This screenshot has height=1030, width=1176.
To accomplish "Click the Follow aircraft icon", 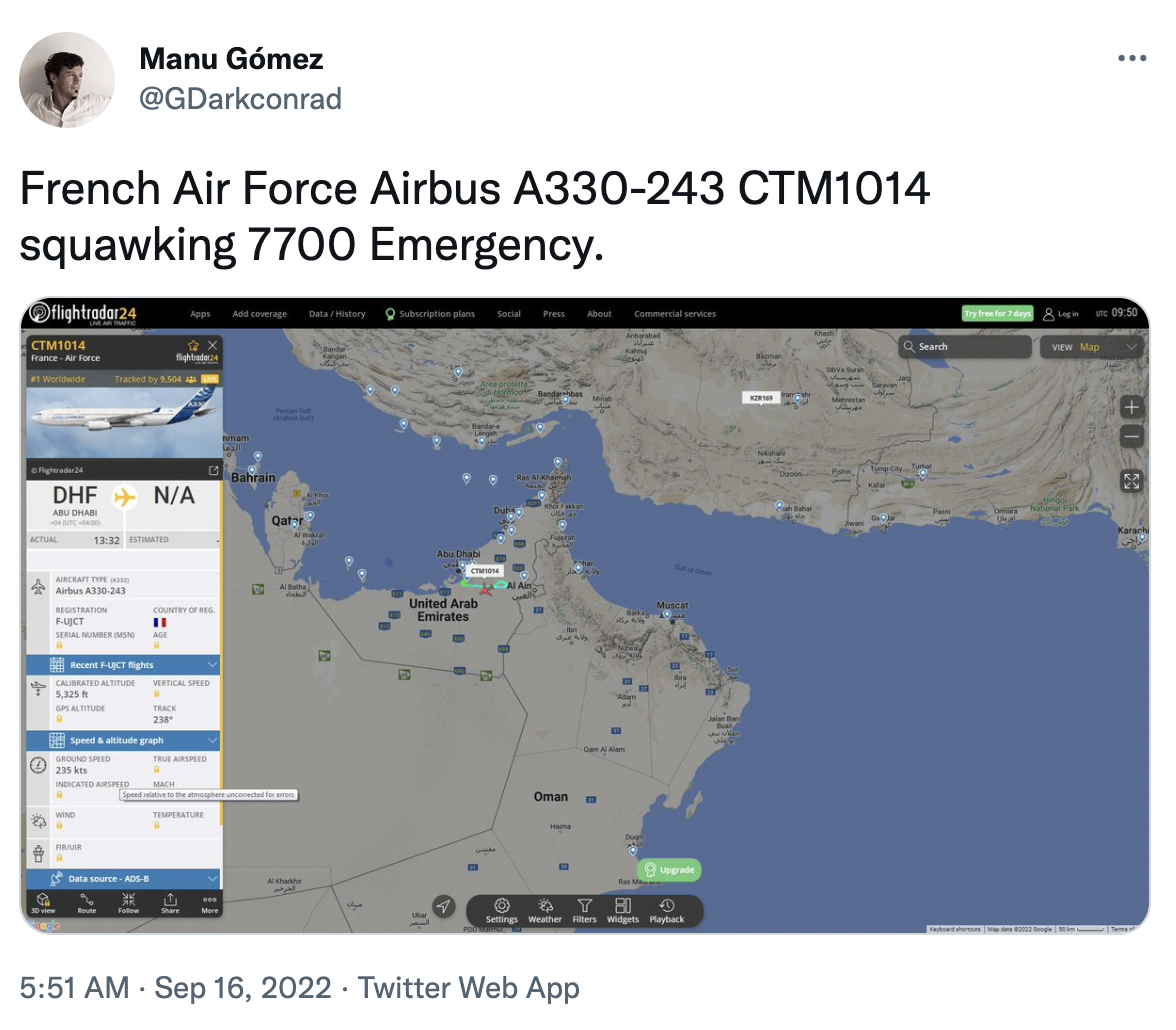I will coord(128,902).
